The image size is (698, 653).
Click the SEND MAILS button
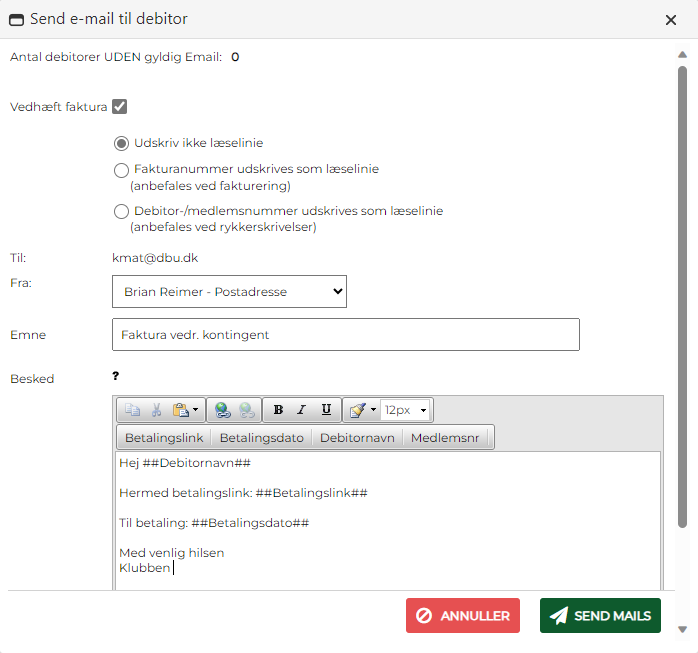[600, 616]
